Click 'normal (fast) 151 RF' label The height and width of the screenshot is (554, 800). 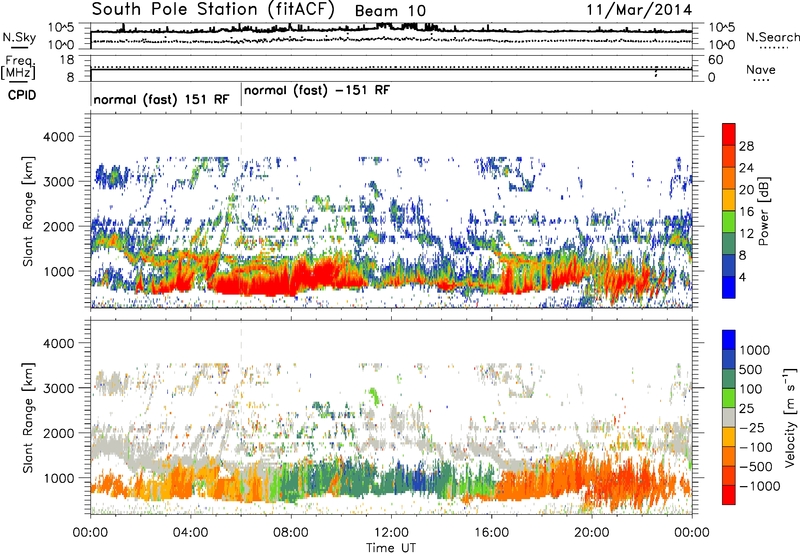coord(161,99)
